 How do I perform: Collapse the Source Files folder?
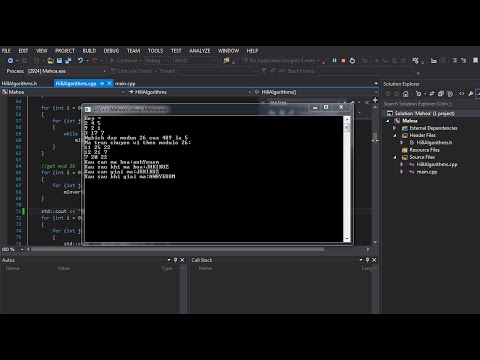(395, 157)
